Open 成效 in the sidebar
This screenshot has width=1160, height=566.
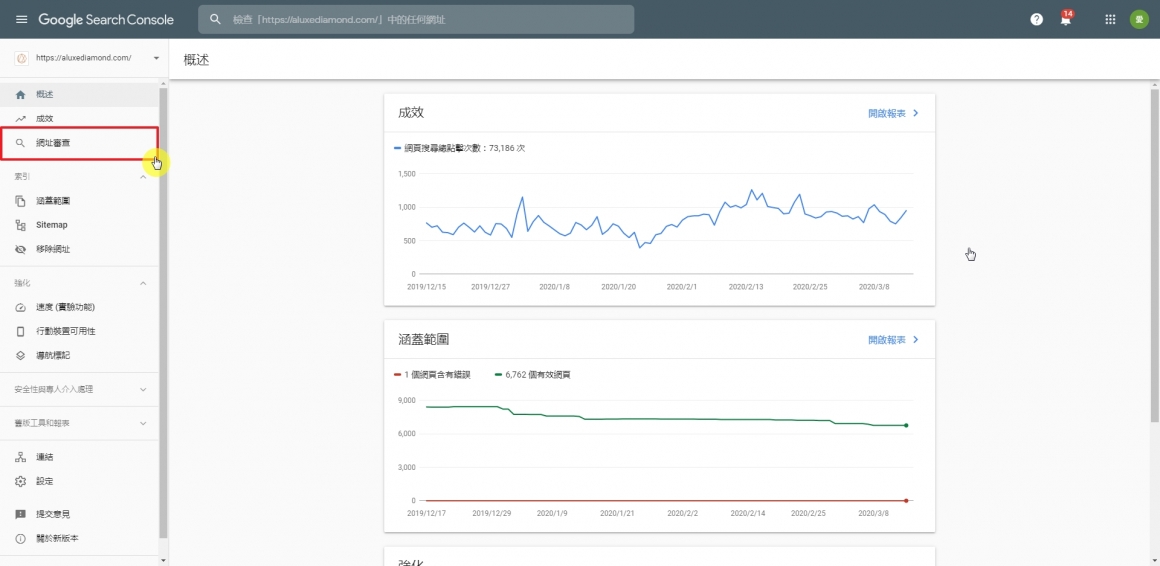79,118
